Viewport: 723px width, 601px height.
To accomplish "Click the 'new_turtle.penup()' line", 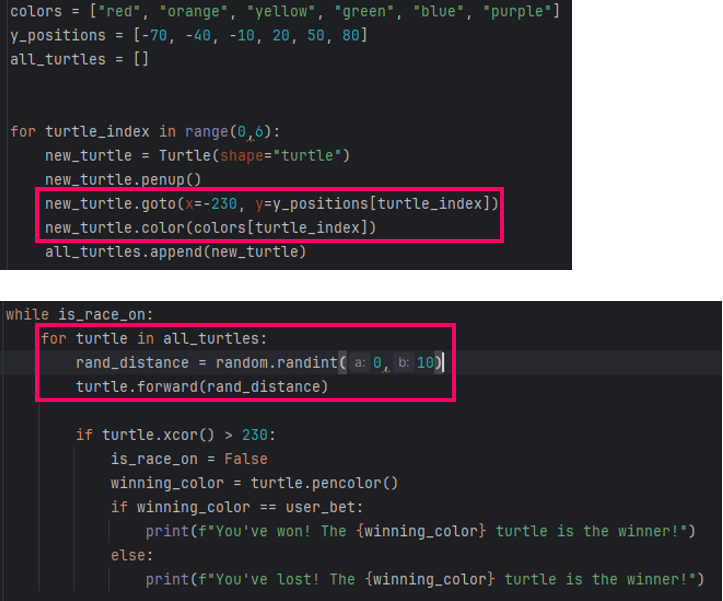I will 123,179.
